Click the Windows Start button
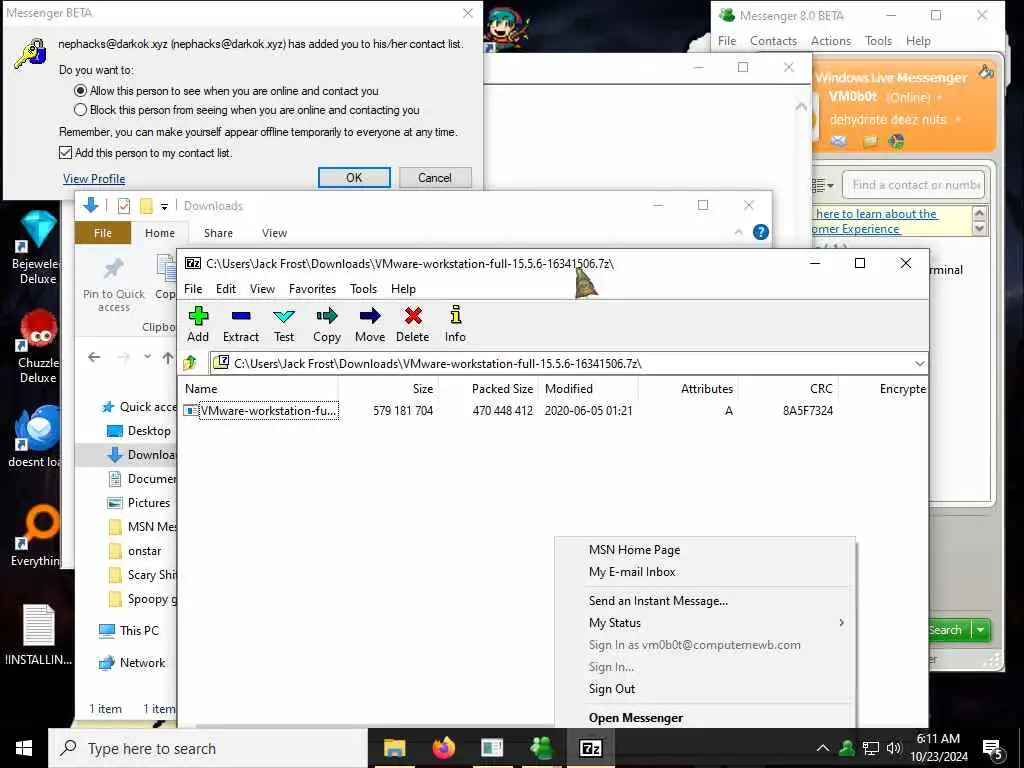 coord(24,748)
